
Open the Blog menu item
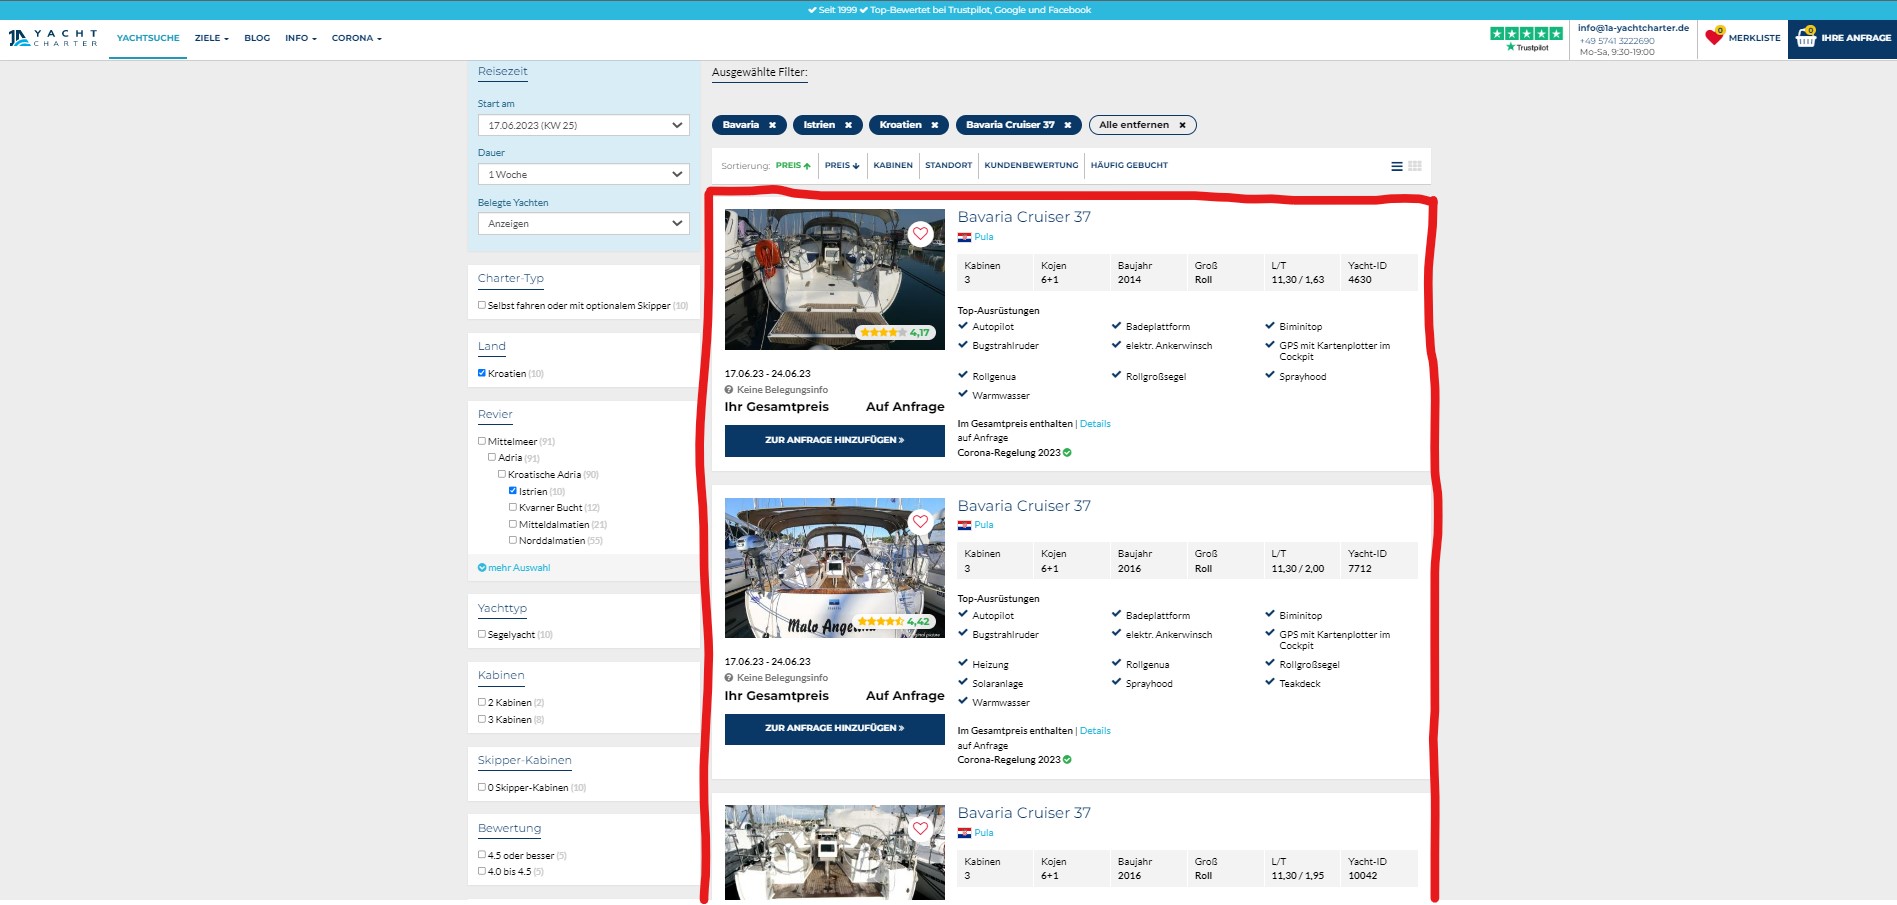coord(257,38)
